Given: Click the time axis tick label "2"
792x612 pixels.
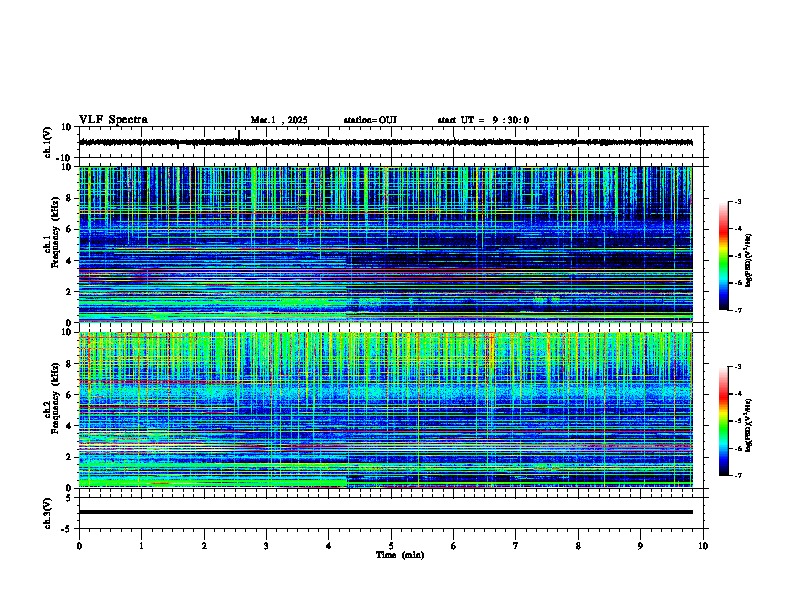Looking at the screenshot, I should (x=204, y=546).
